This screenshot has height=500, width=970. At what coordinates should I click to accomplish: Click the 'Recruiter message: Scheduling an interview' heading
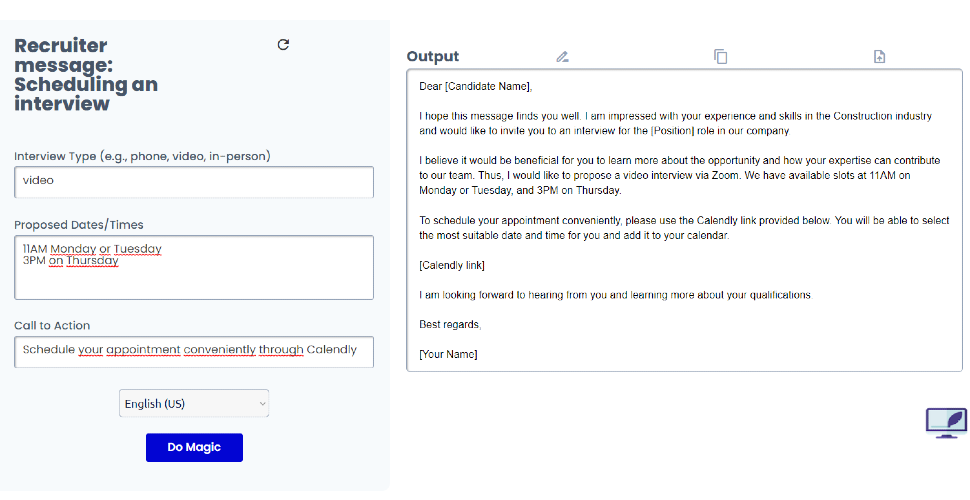pos(86,74)
